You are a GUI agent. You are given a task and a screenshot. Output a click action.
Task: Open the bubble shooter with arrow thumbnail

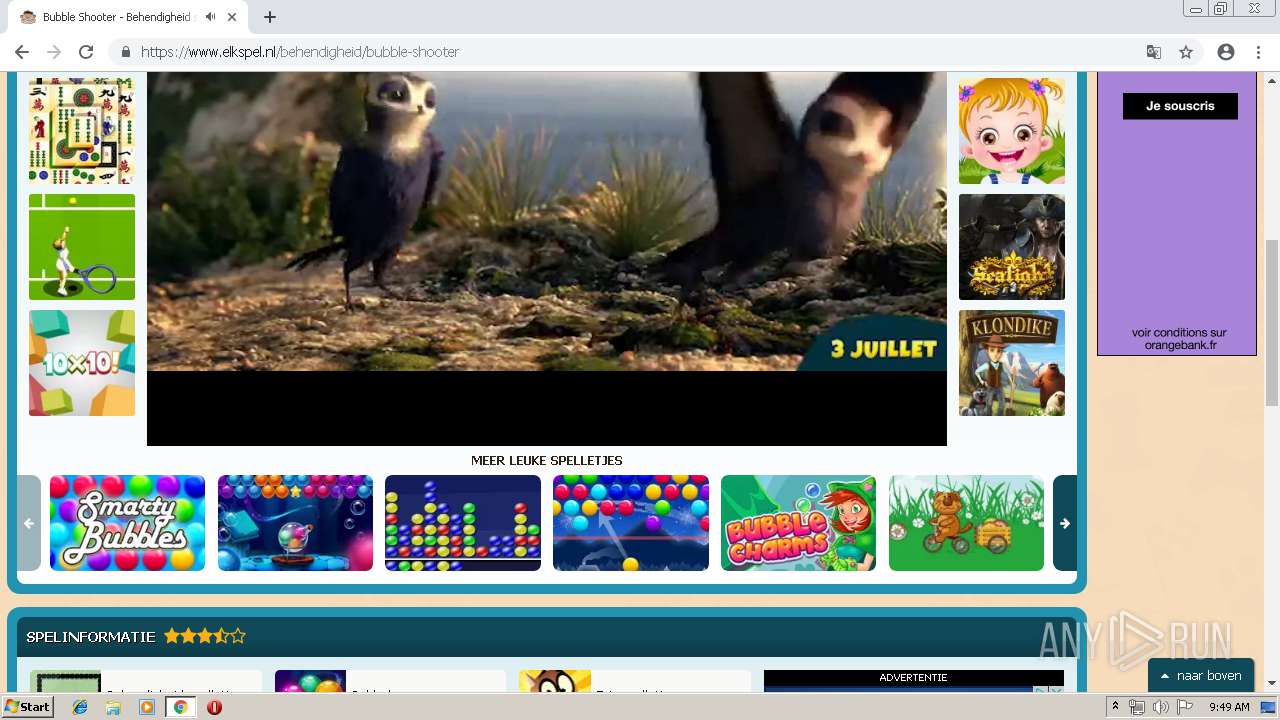(631, 523)
